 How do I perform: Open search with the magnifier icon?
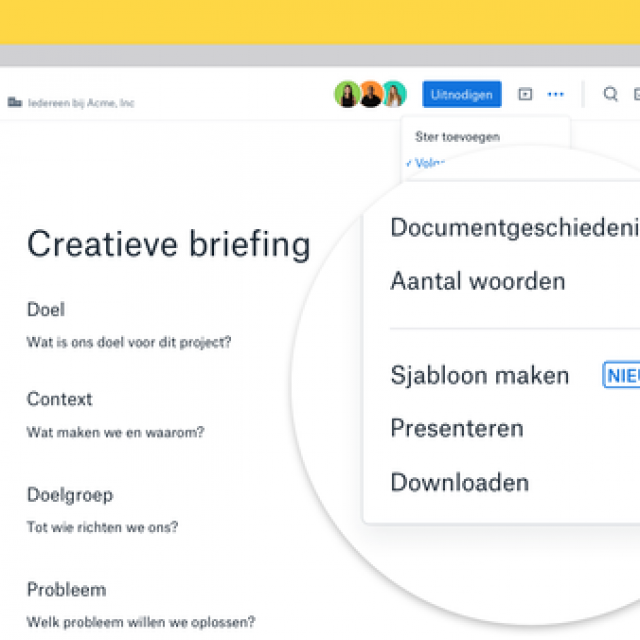[x=610, y=95]
